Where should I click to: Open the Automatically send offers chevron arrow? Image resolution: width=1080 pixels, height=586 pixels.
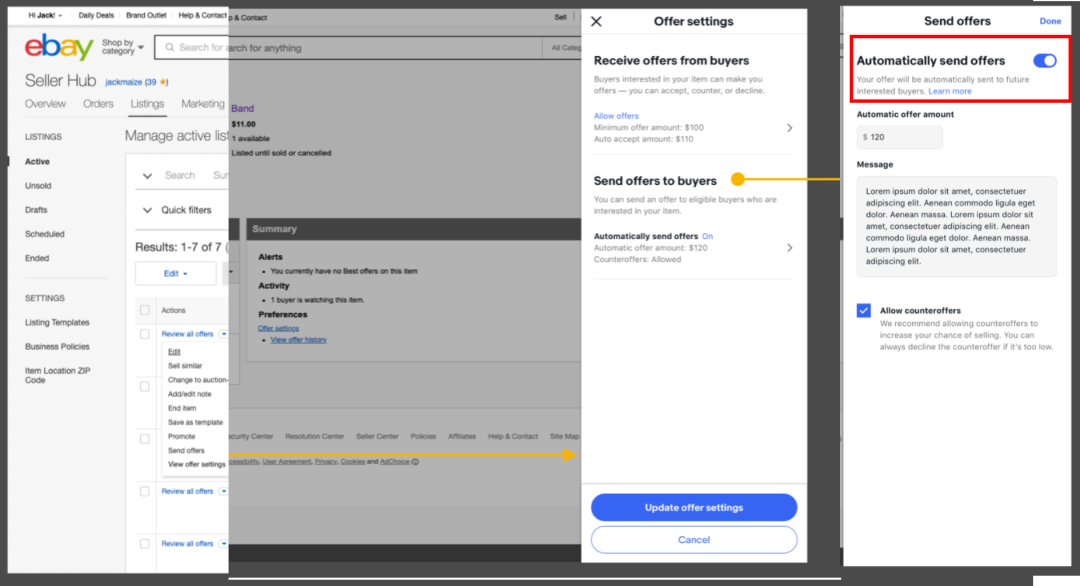789,247
